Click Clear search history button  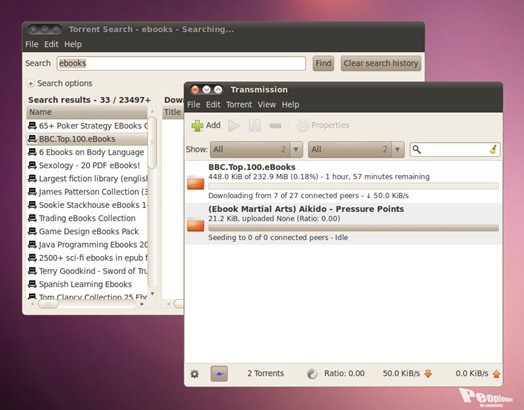pyautogui.click(x=381, y=63)
